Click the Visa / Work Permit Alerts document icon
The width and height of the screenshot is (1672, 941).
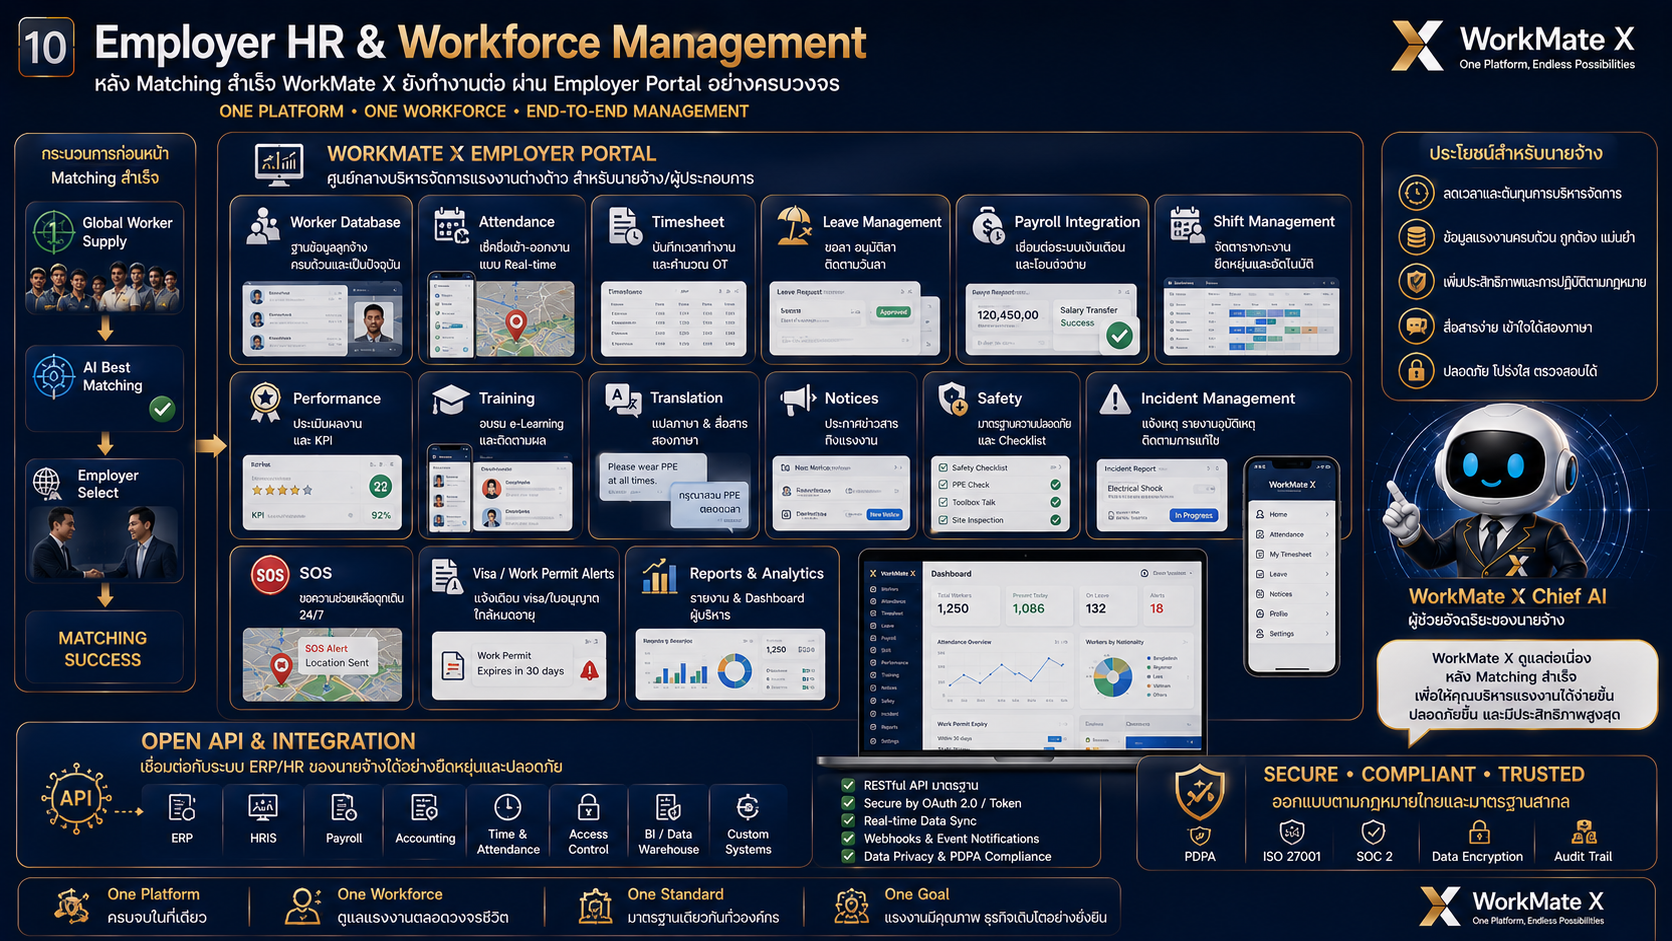pyautogui.click(x=446, y=577)
